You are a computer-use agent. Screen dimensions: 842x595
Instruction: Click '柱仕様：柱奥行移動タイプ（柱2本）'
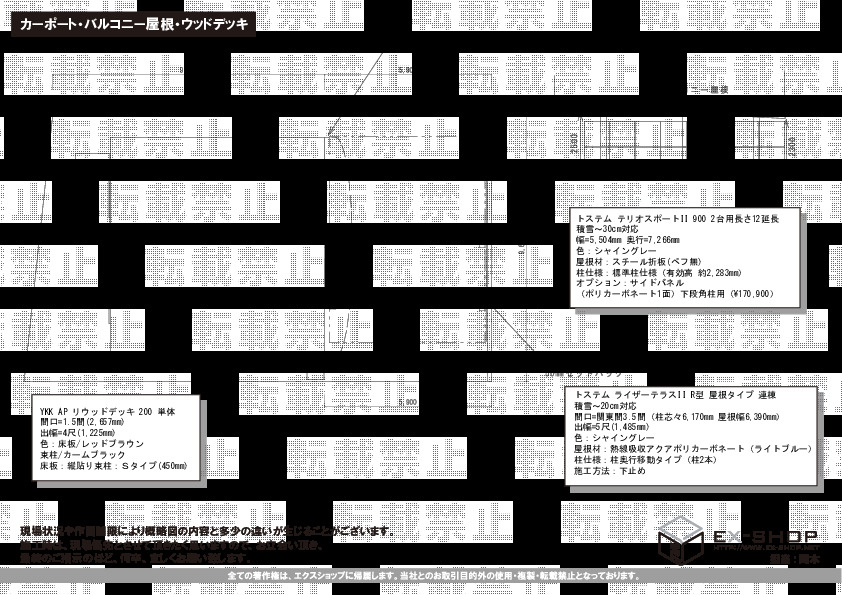pyautogui.click(x=645, y=460)
